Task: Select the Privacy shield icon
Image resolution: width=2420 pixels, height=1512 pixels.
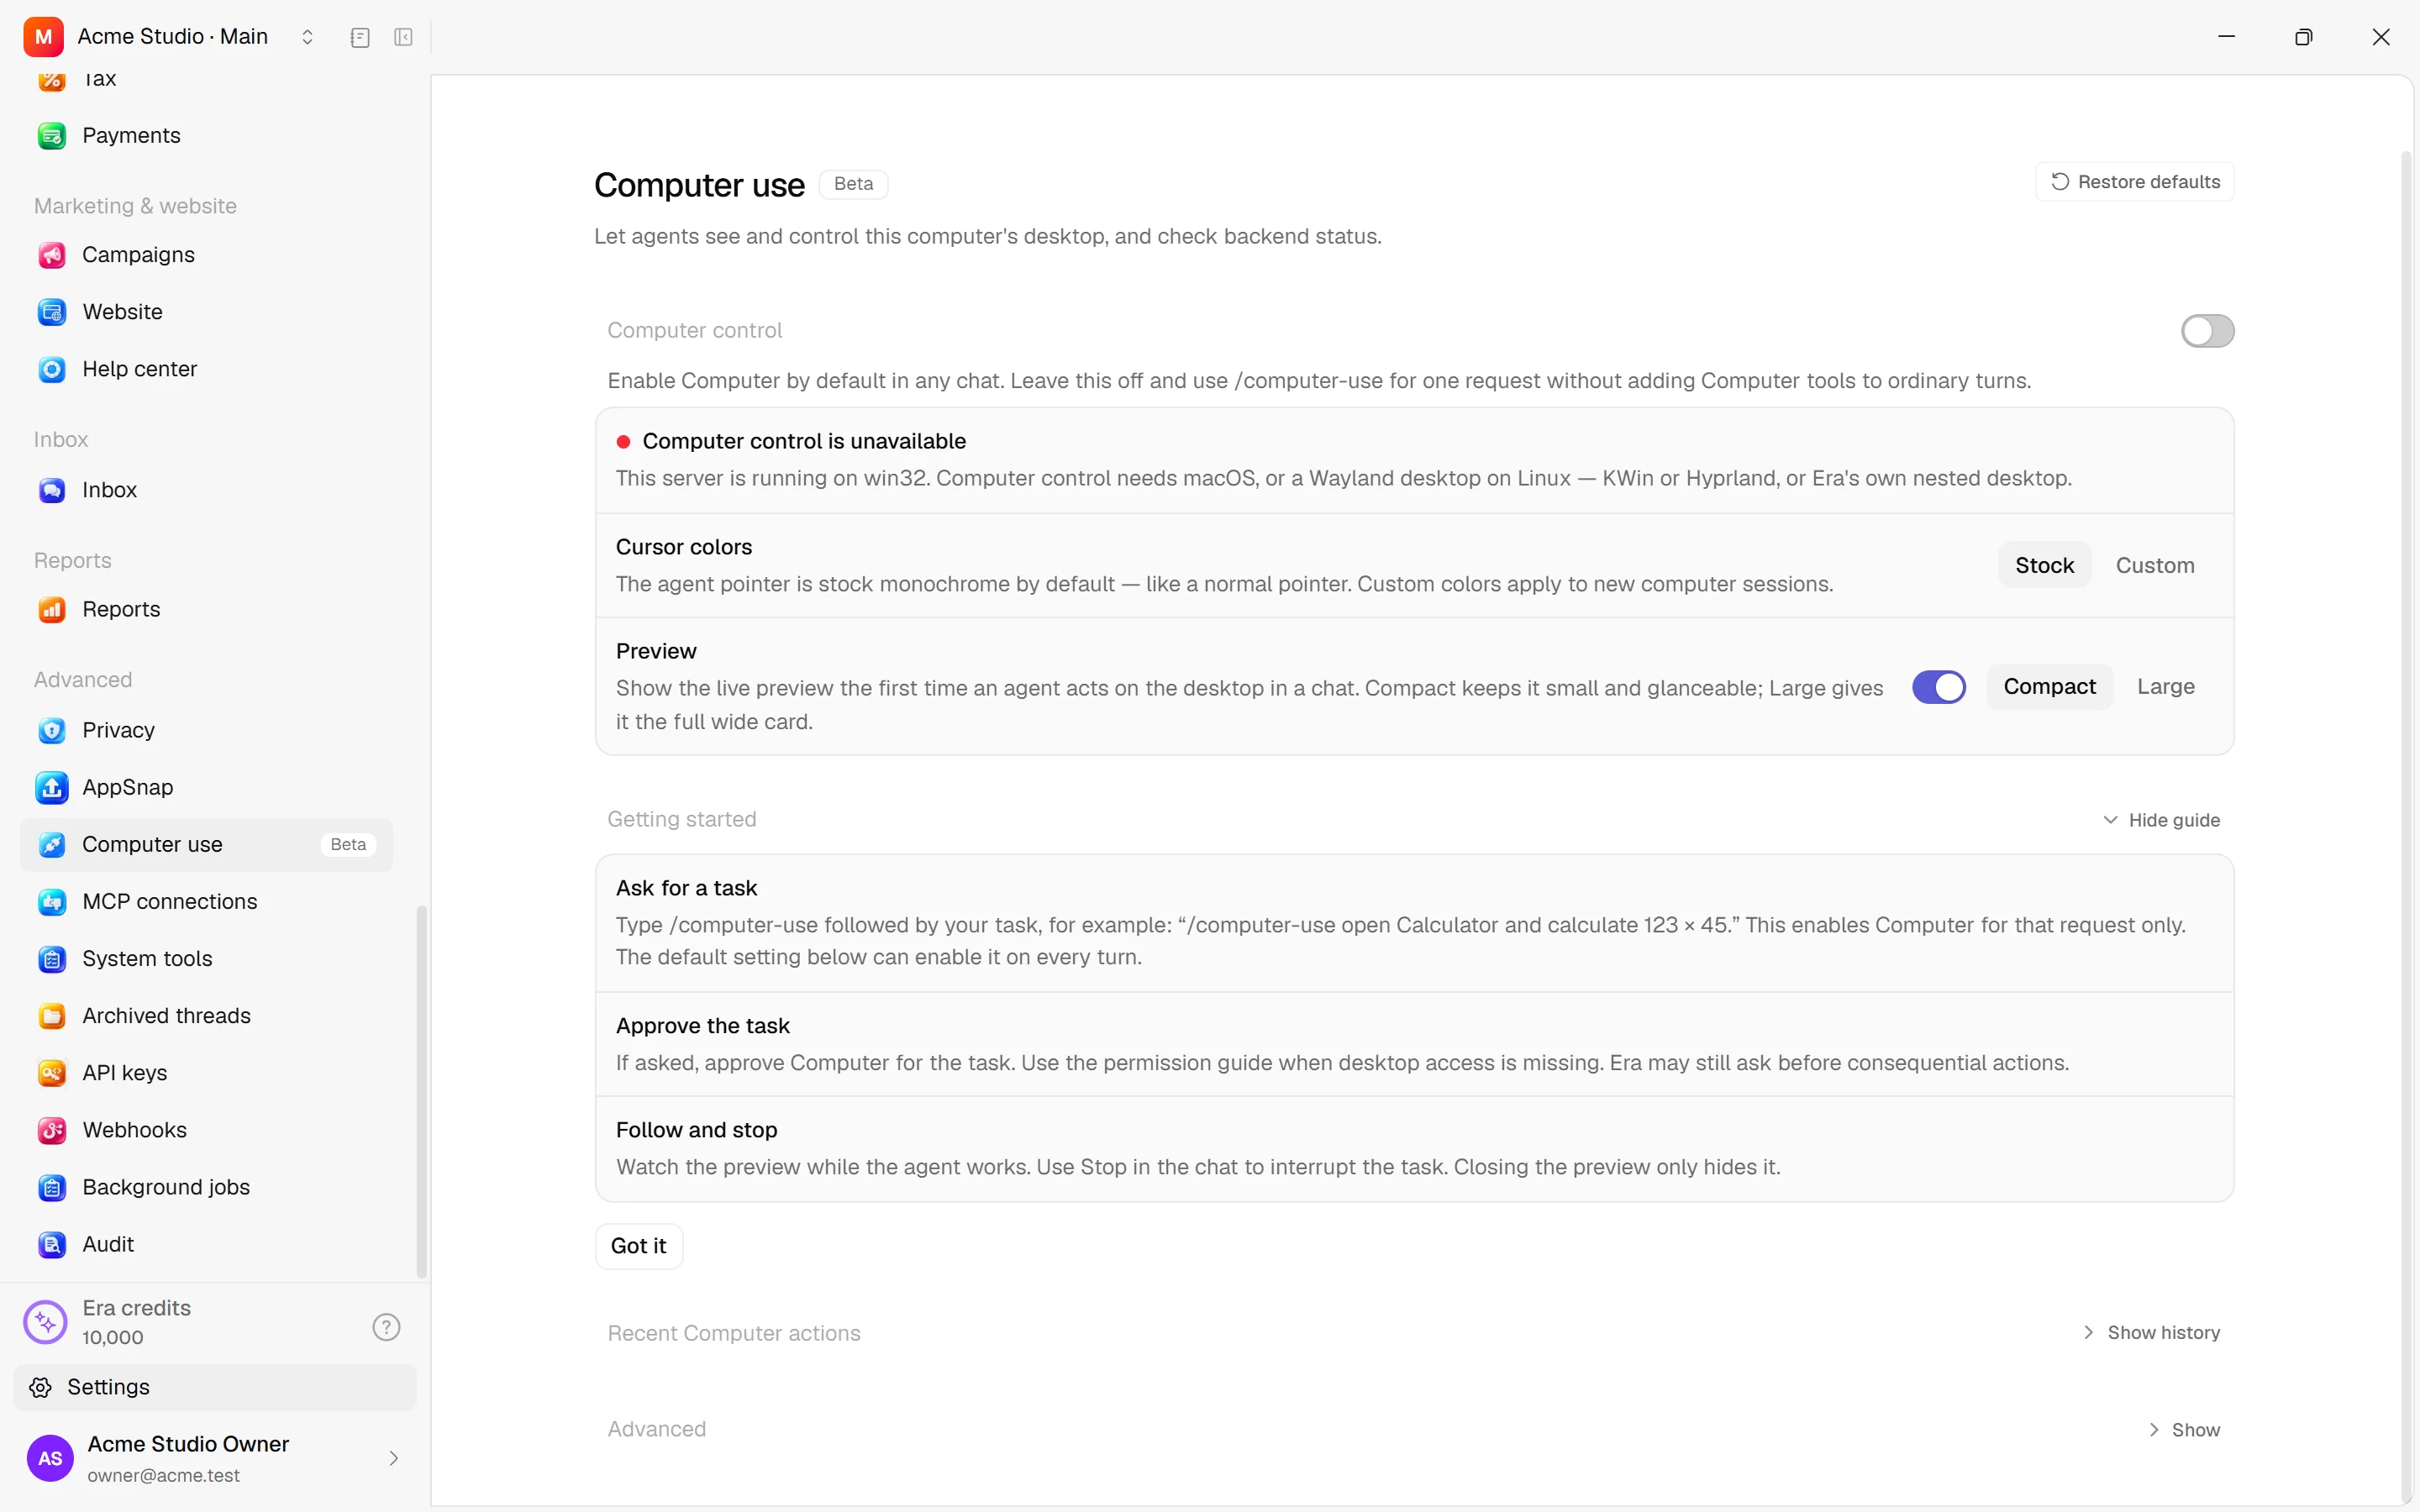Action: click(x=52, y=730)
